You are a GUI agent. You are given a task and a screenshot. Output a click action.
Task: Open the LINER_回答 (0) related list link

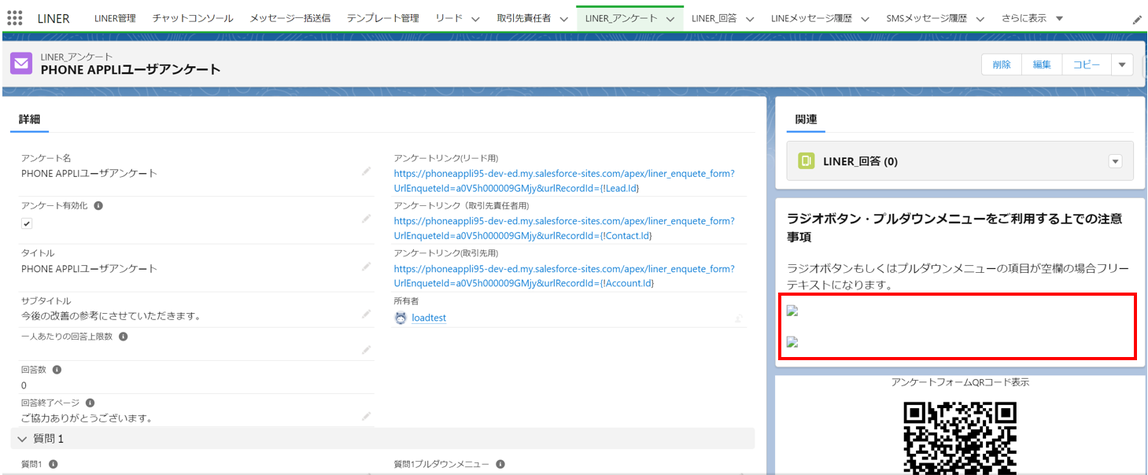pos(860,161)
